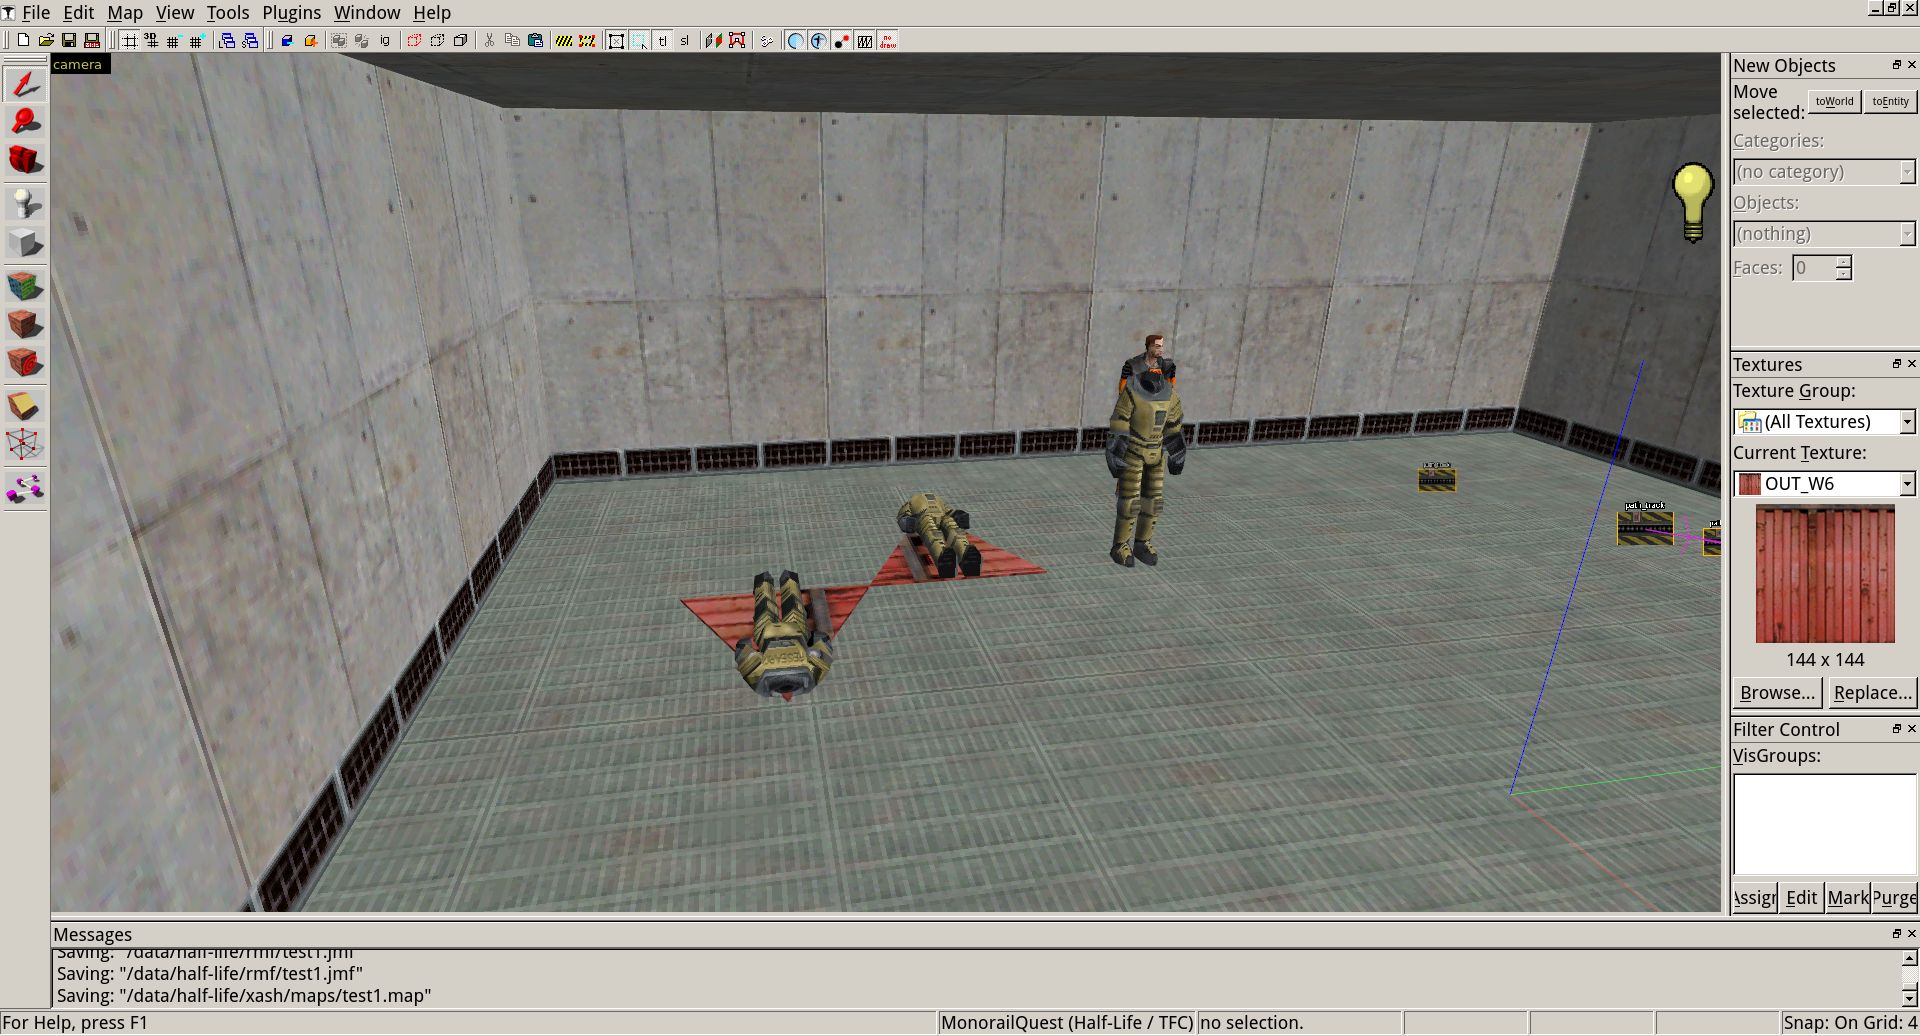
Task: Toggle the 2D grid display
Action: click(x=129, y=40)
